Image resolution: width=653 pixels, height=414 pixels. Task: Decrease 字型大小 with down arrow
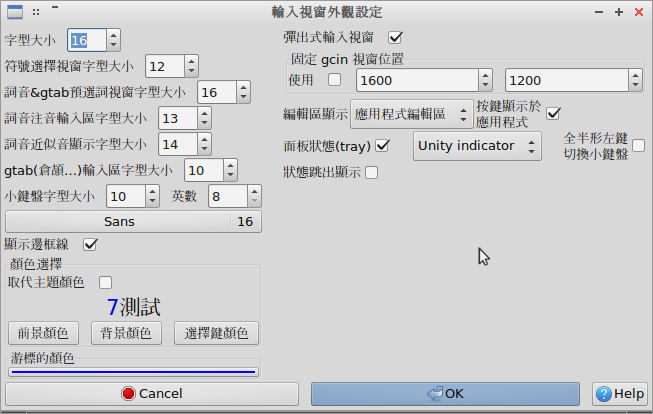113,45
